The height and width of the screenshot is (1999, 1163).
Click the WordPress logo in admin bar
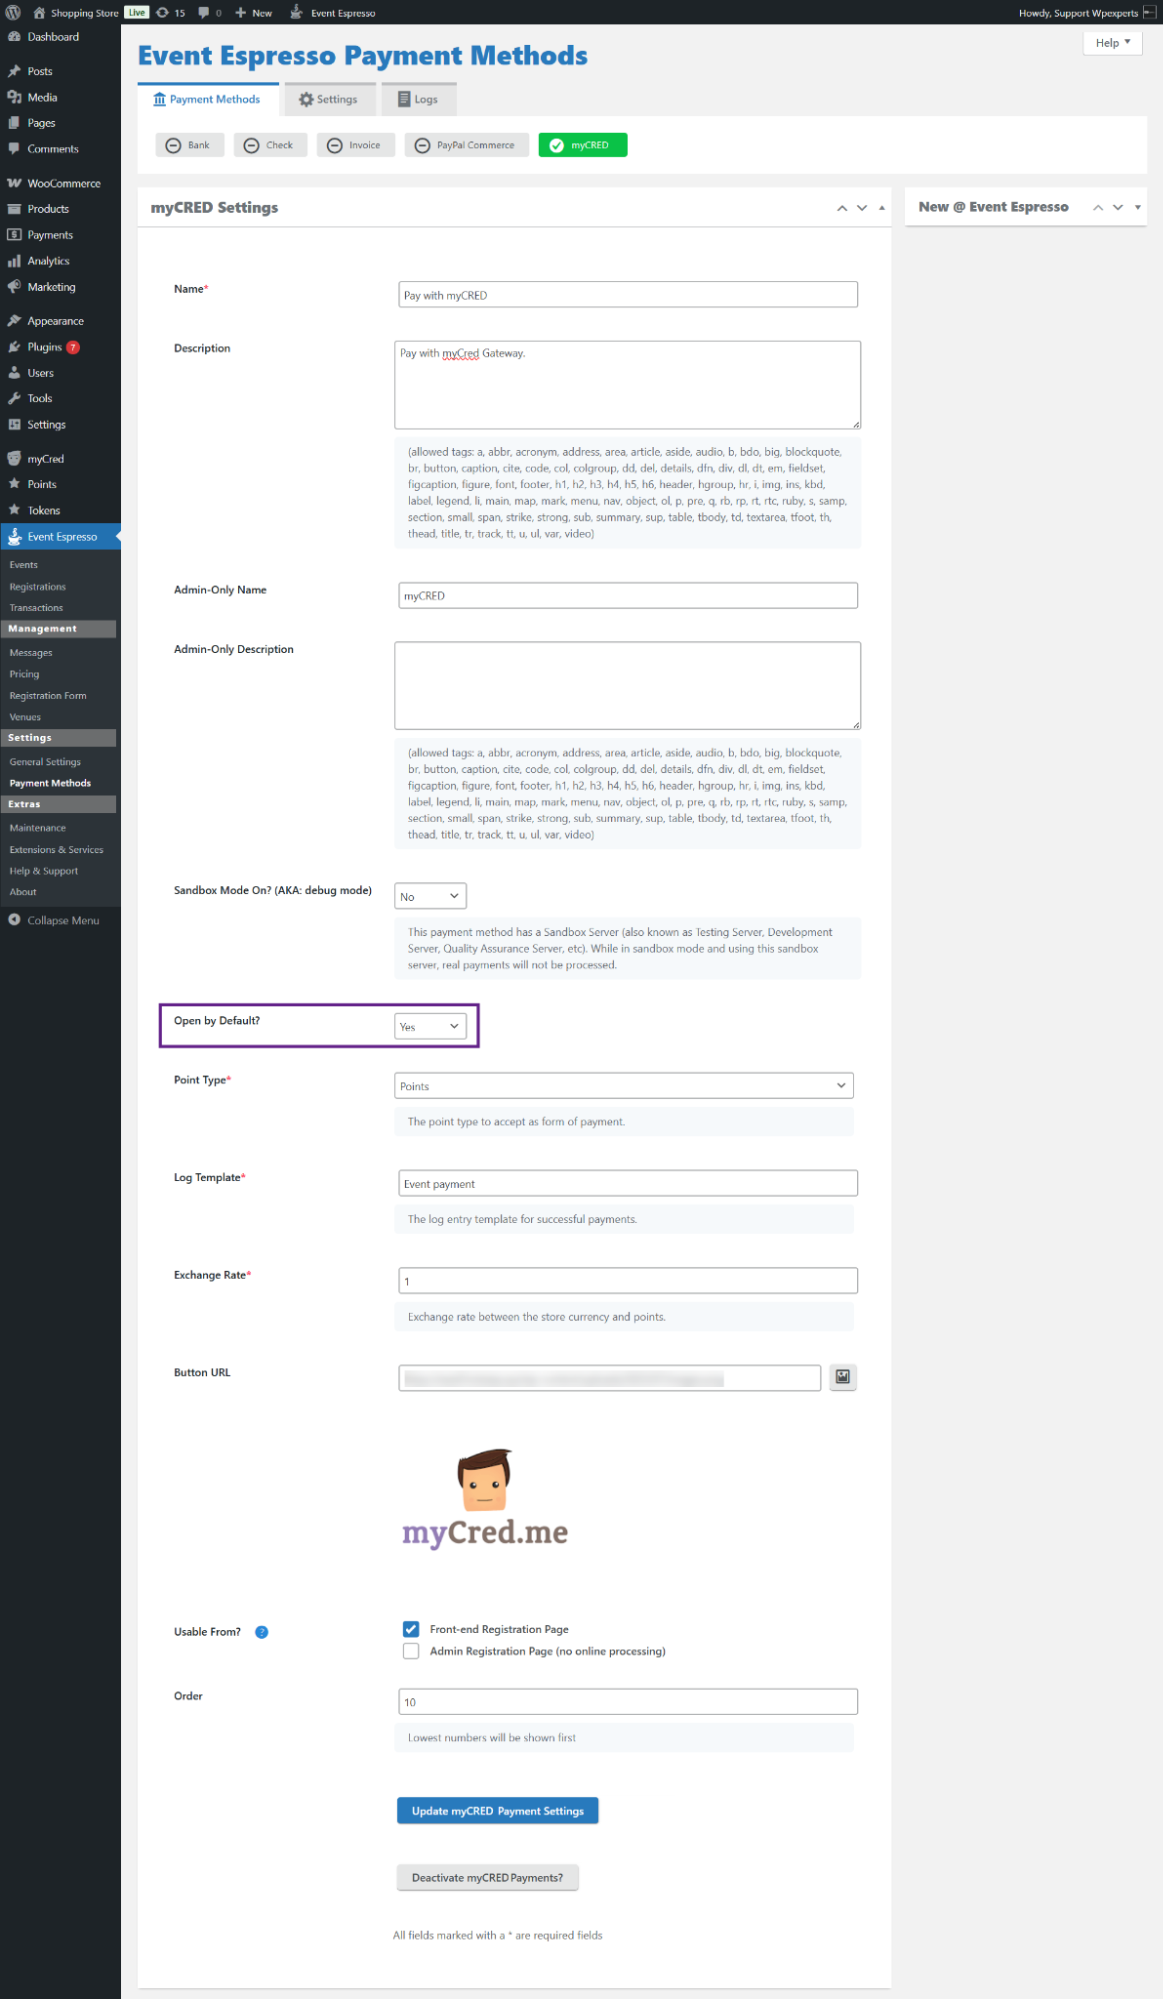coord(13,13)
